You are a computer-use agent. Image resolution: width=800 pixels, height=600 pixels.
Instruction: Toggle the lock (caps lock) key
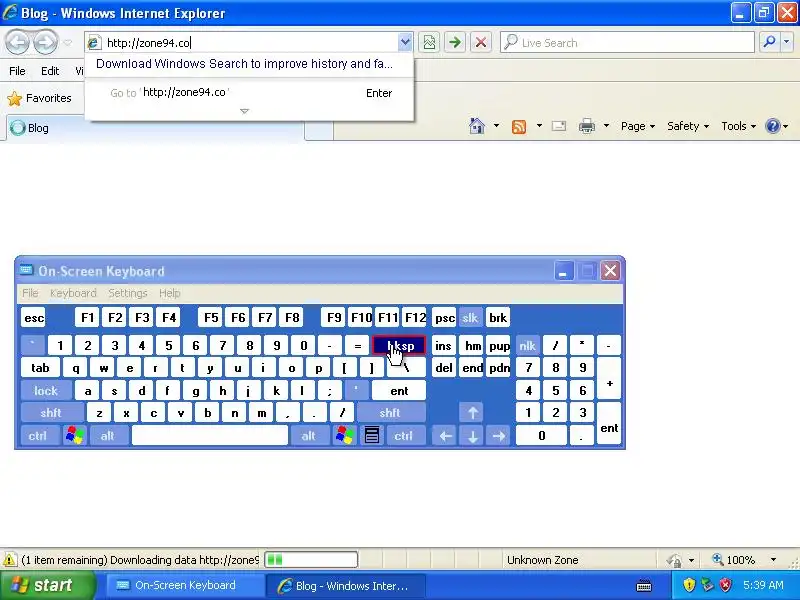coord(45,391)
